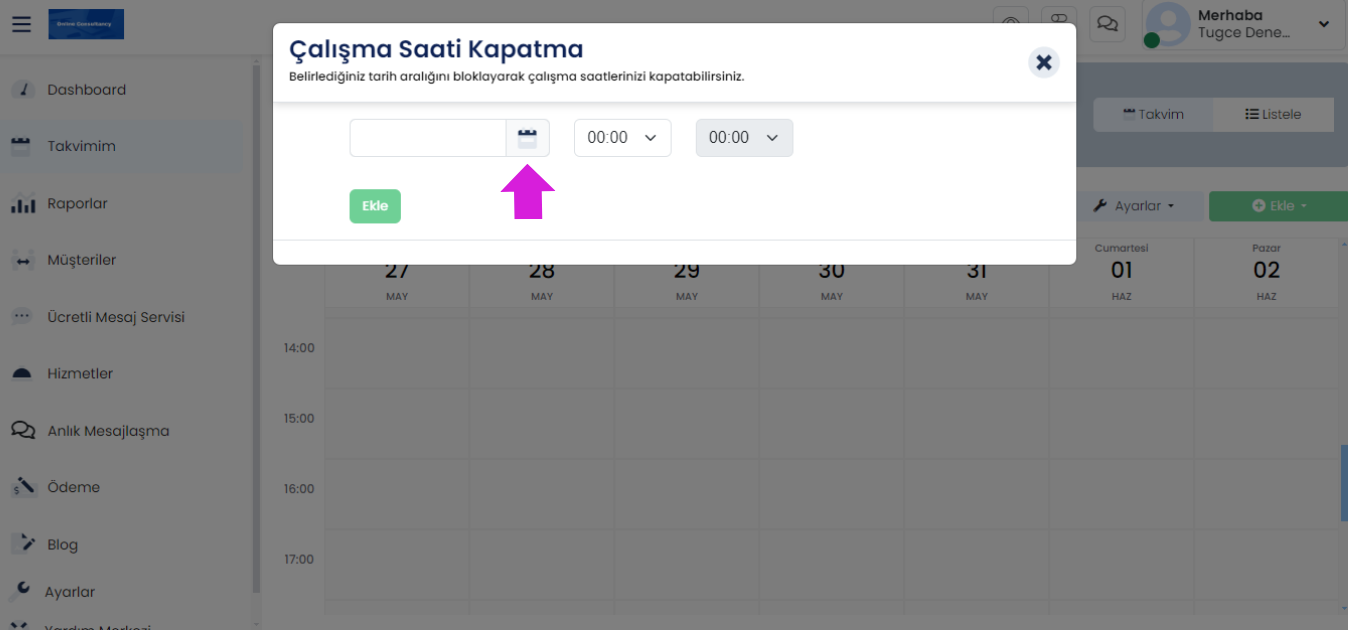Expand the Merhaba user profile menu

[1323, 24]
